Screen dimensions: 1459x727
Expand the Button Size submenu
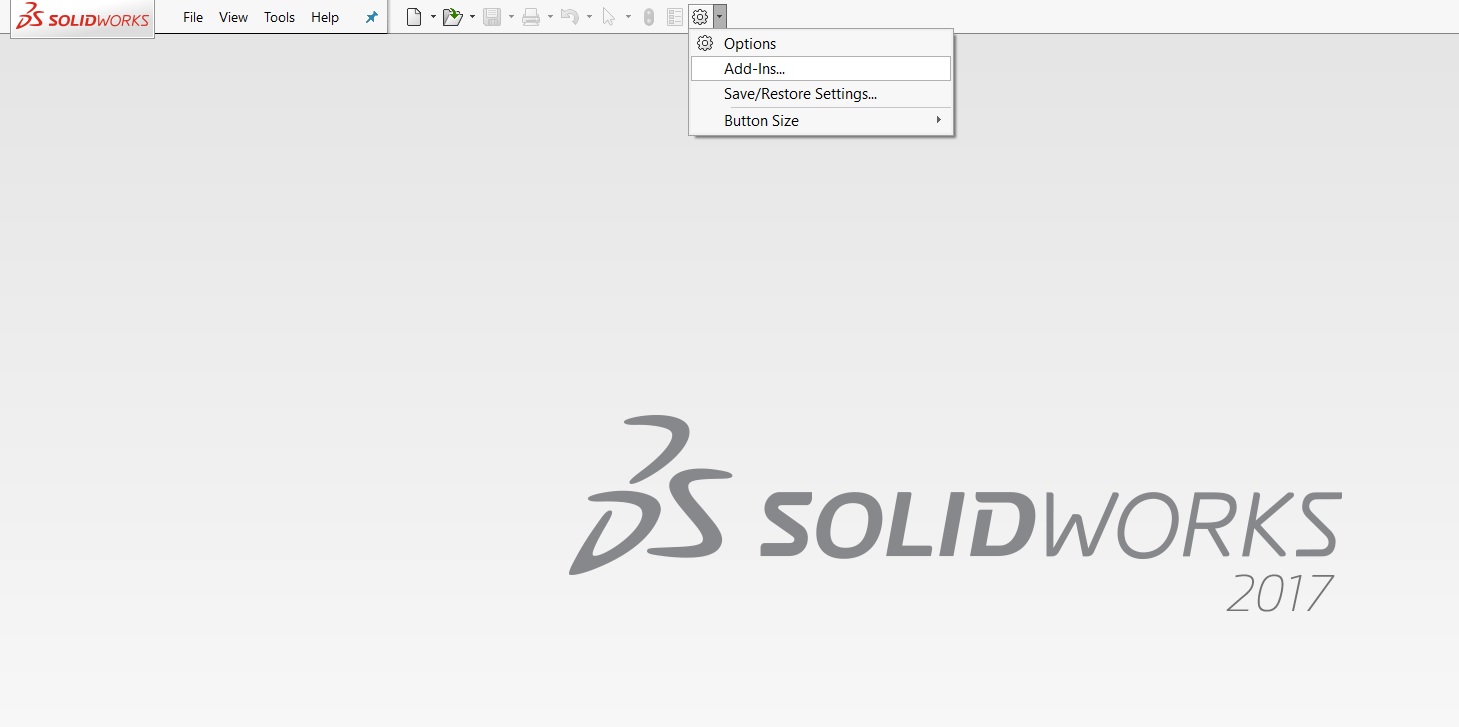tap(821, 121)
